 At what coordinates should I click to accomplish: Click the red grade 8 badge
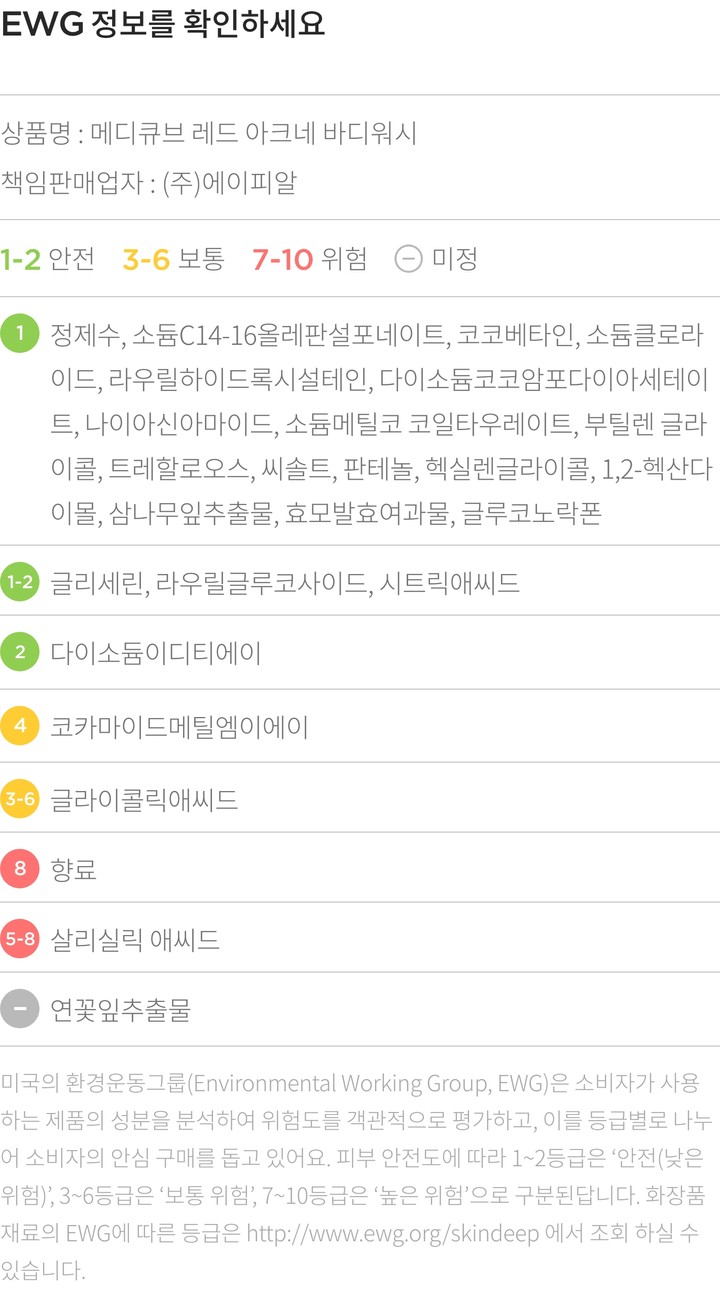pos(20,869)
